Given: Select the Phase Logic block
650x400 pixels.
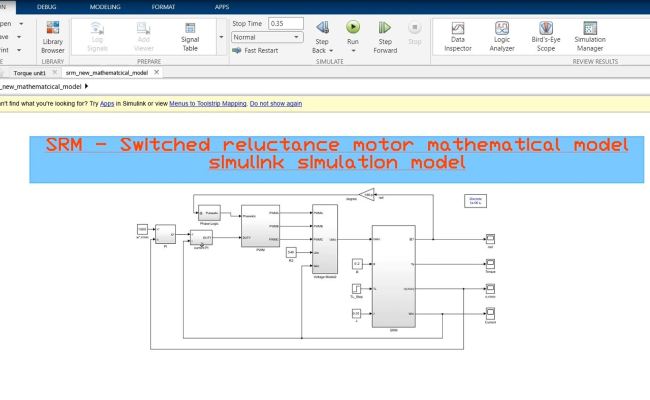Looking at the screenshot, I should [209, 213].
